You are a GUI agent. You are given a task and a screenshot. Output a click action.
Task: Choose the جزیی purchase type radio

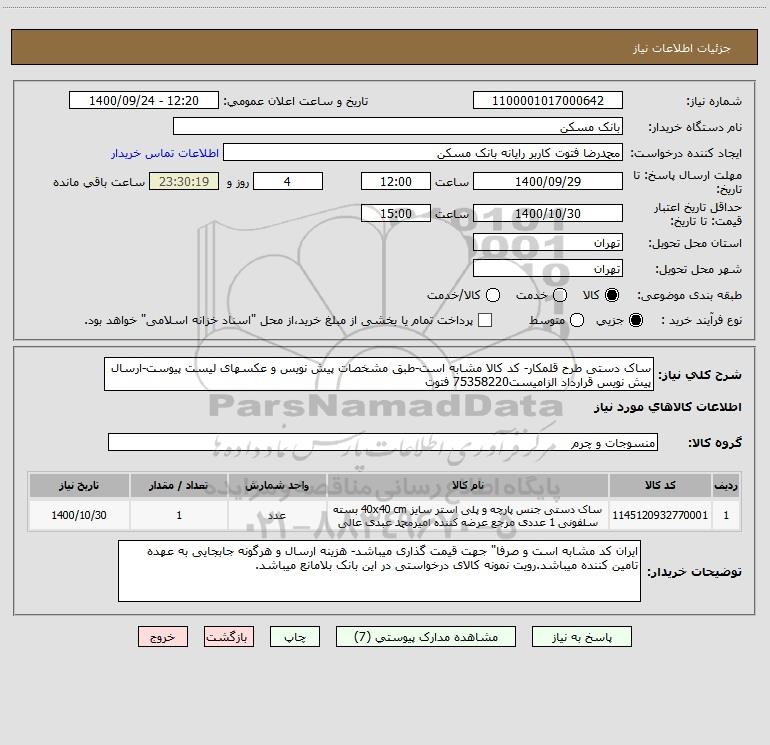636,320
